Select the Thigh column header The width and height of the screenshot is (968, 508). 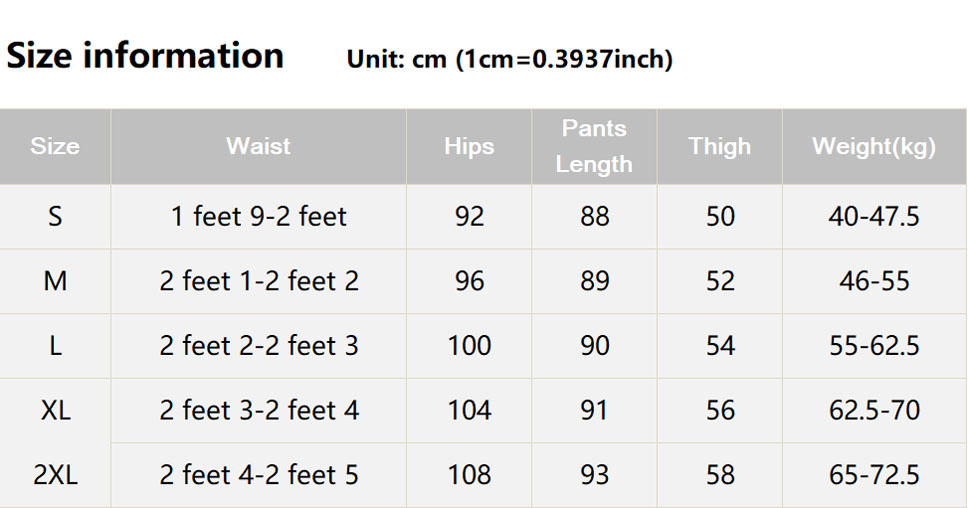[x=720, y=147]
